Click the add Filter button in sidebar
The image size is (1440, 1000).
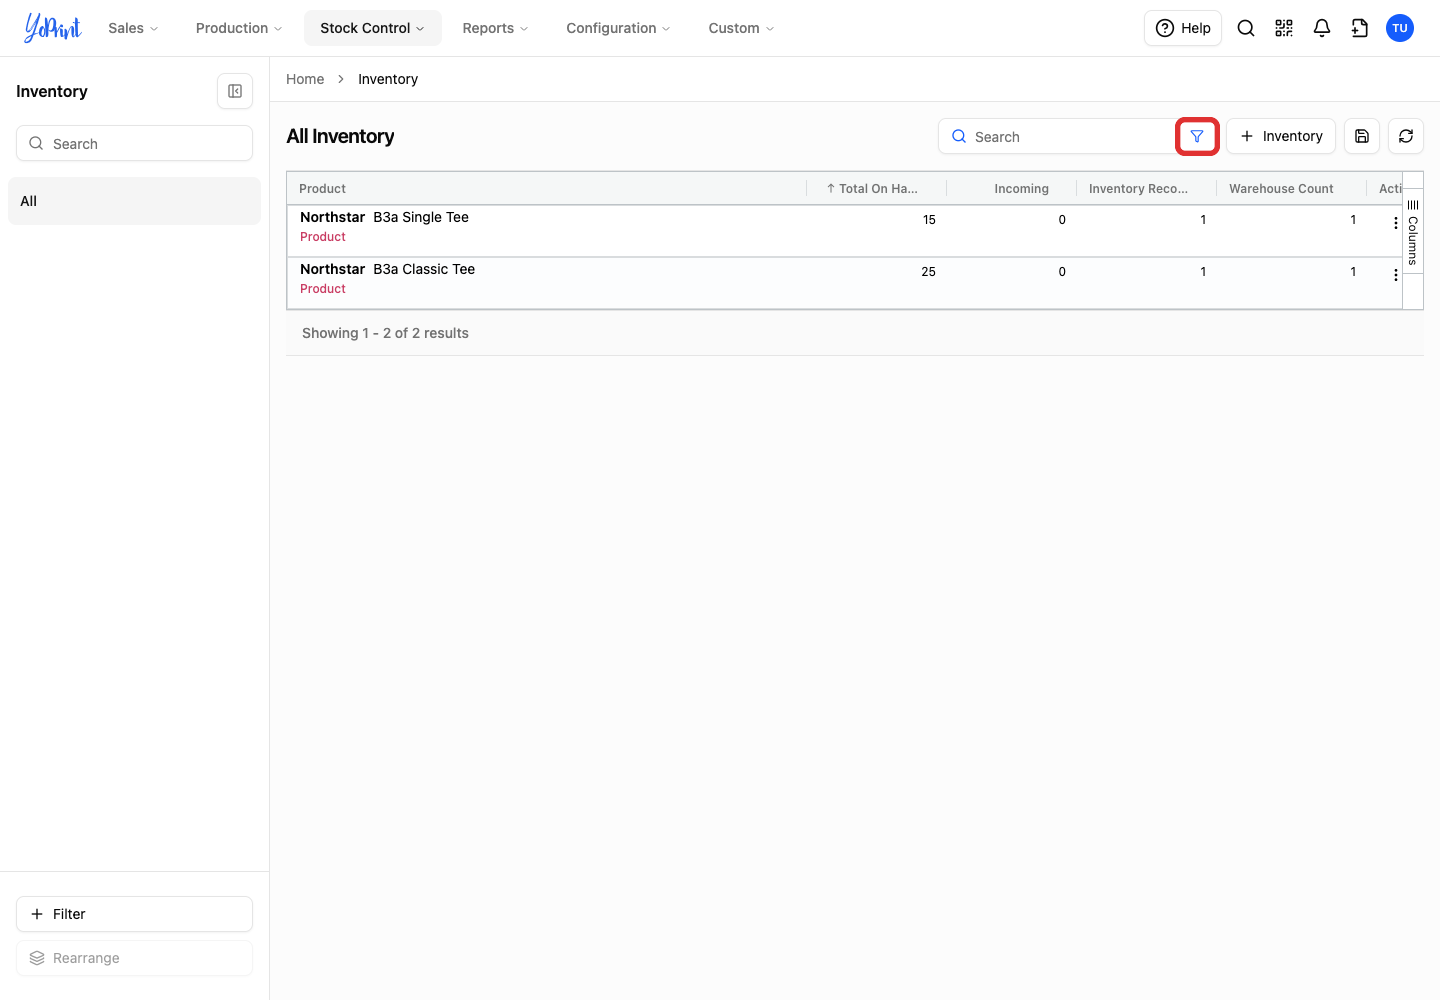coord(134,914)
